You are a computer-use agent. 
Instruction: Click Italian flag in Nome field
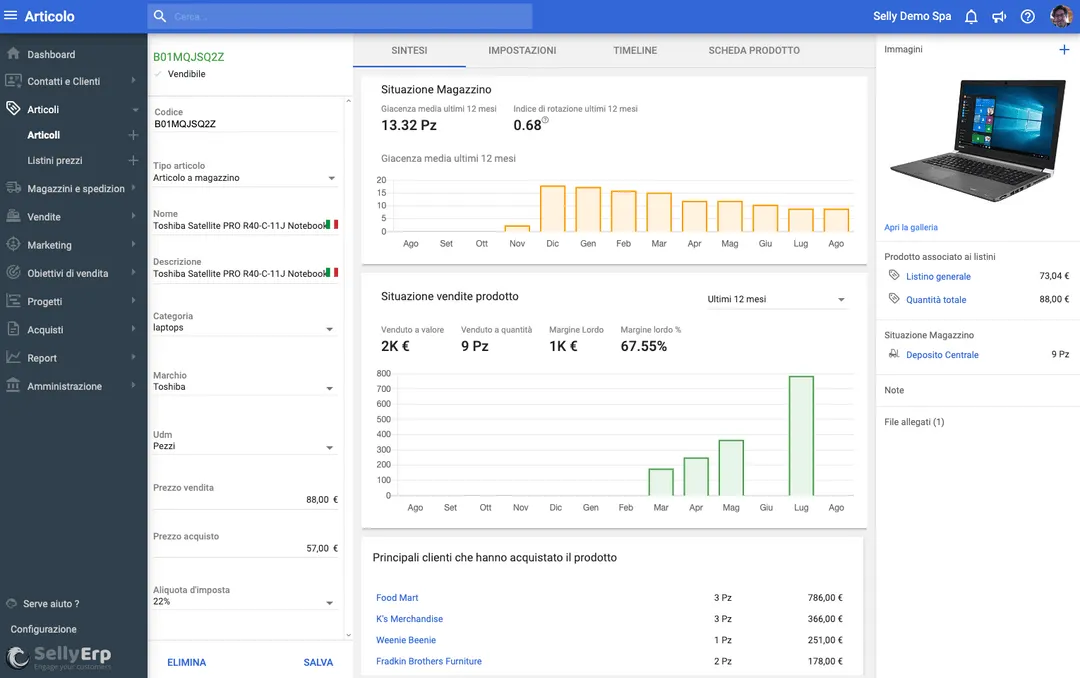coord(333,225)
